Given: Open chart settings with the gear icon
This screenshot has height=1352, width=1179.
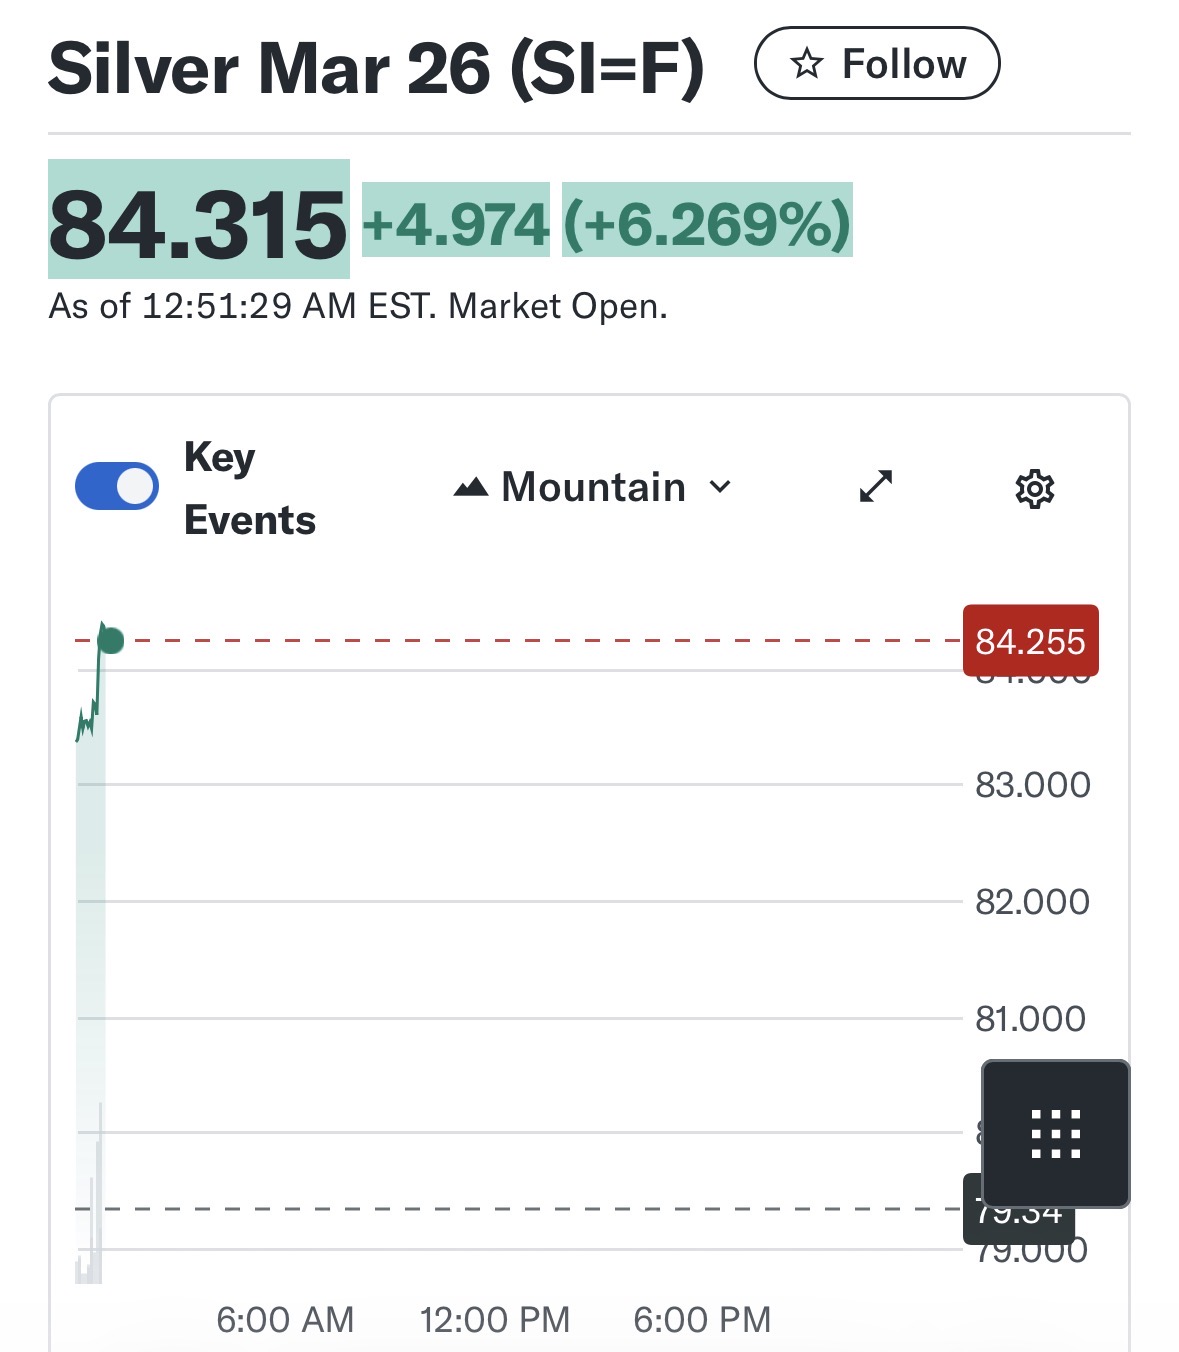Looking at the screenshot, I should point(1034,488).
